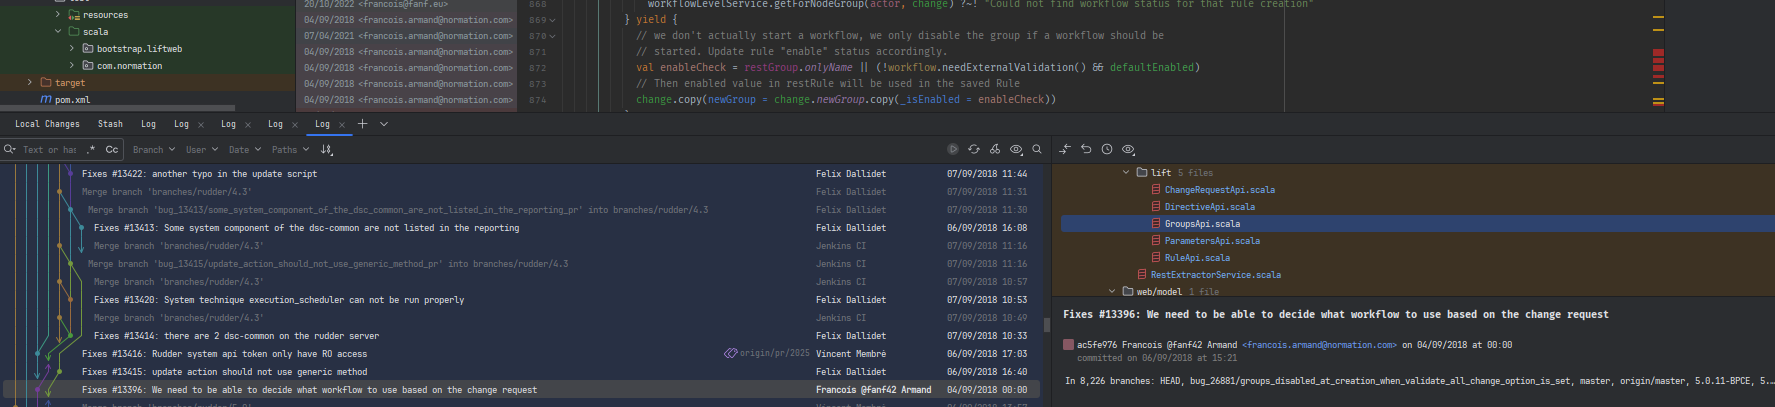The width and height of the screenshot is (1775, 407).
Task: Expand the com.normation package
Action: 72,65
